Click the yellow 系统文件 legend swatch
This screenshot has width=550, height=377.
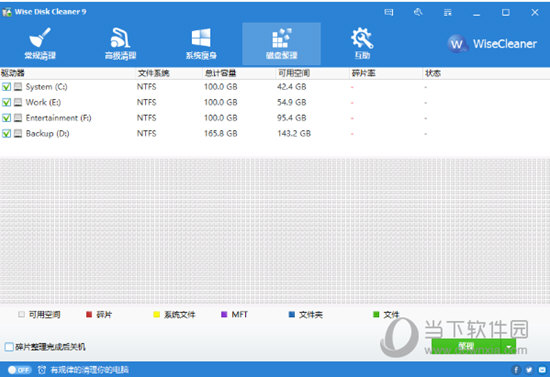(x=156, y=315)
